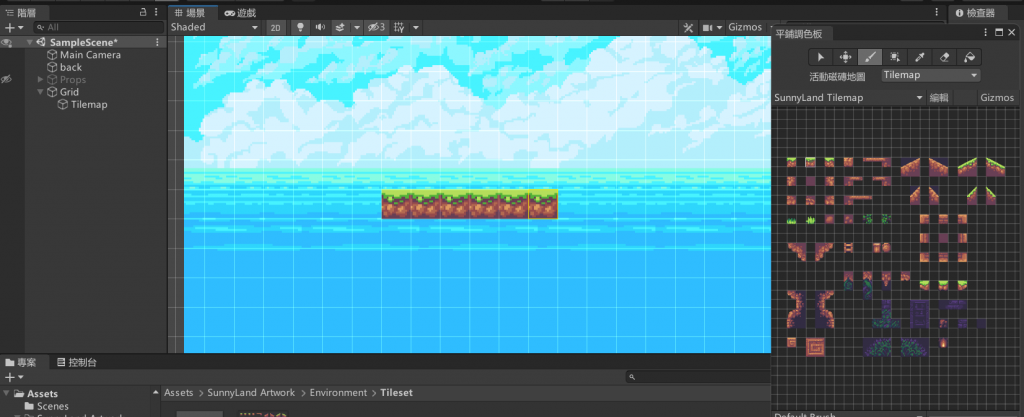
Task: Activate the Paintbrush tool in Tile Palette
Action: [x=870, y=57]
